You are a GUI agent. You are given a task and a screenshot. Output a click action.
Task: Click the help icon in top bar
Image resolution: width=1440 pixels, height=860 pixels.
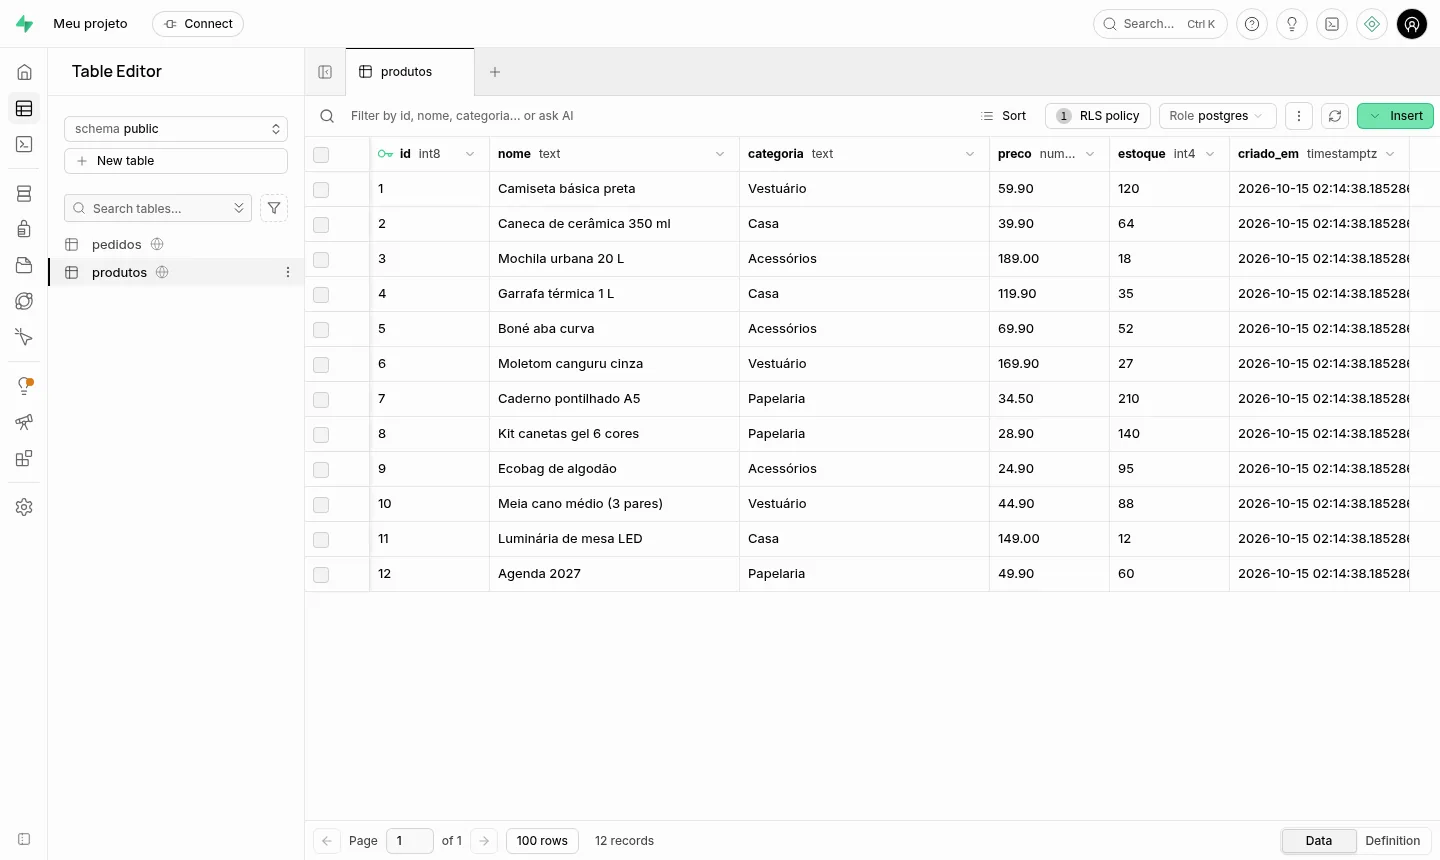(x=1252, y=24)
